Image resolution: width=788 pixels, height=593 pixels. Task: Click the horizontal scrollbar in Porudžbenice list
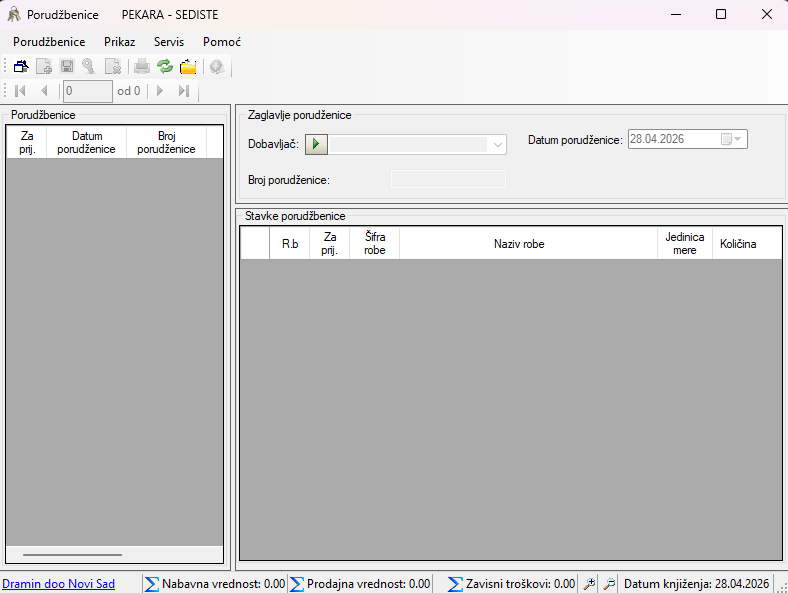(72, 555)
